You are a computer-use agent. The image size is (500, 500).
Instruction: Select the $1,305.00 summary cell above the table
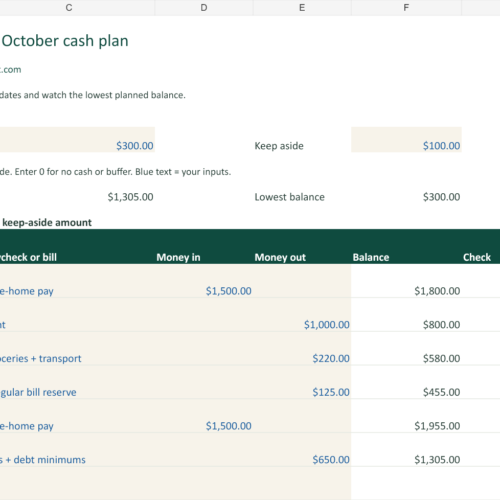[x=130, y=197]
